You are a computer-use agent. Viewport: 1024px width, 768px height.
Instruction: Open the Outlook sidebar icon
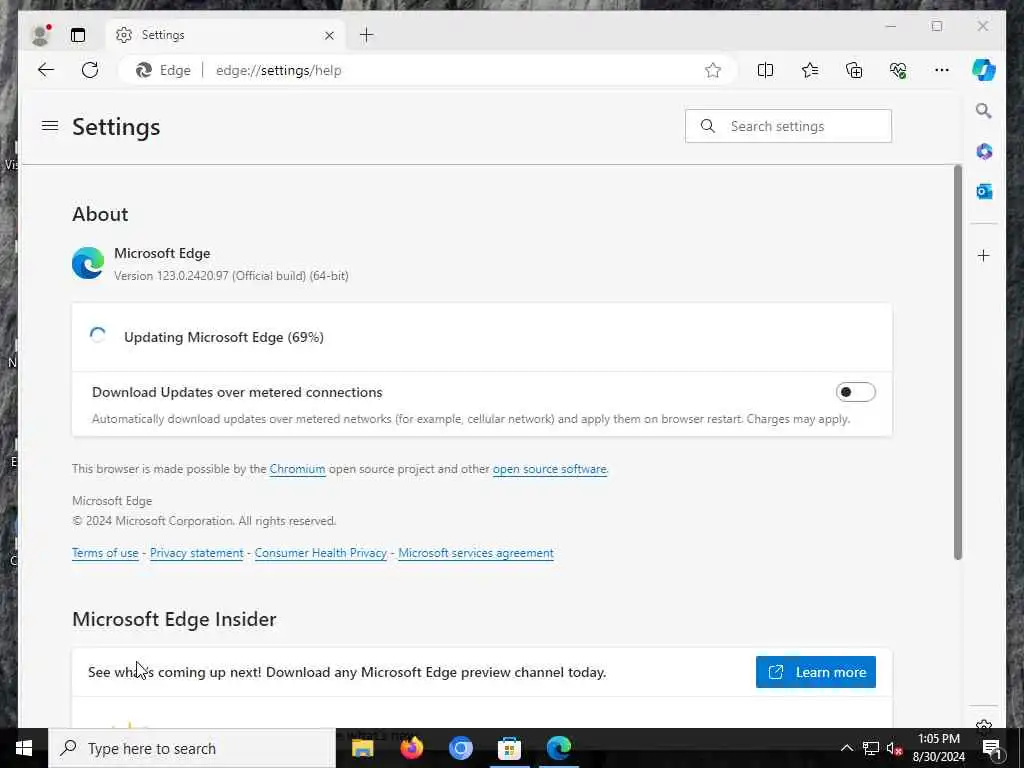coord(984,191)
